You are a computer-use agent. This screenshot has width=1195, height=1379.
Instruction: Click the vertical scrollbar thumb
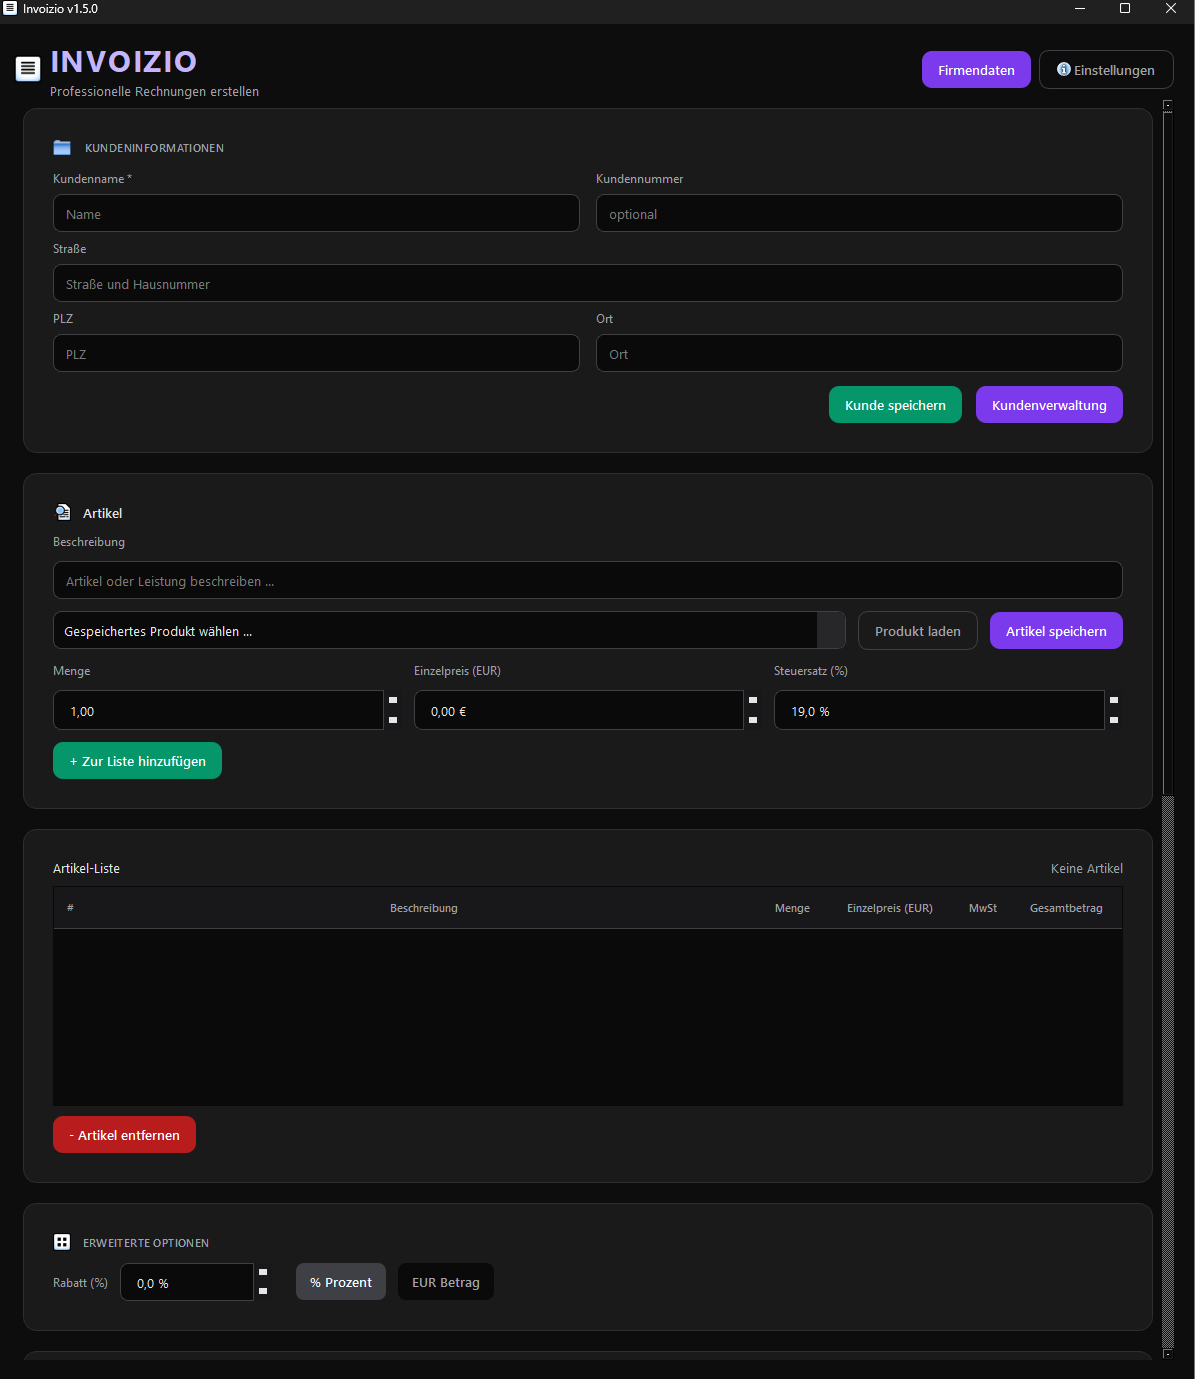click(1167, 452)
